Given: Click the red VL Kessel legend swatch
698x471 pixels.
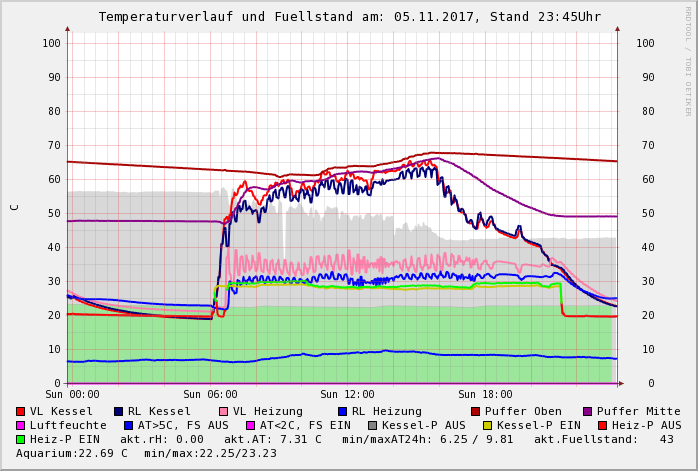Looking at the screenshot, I should [21, 411].
